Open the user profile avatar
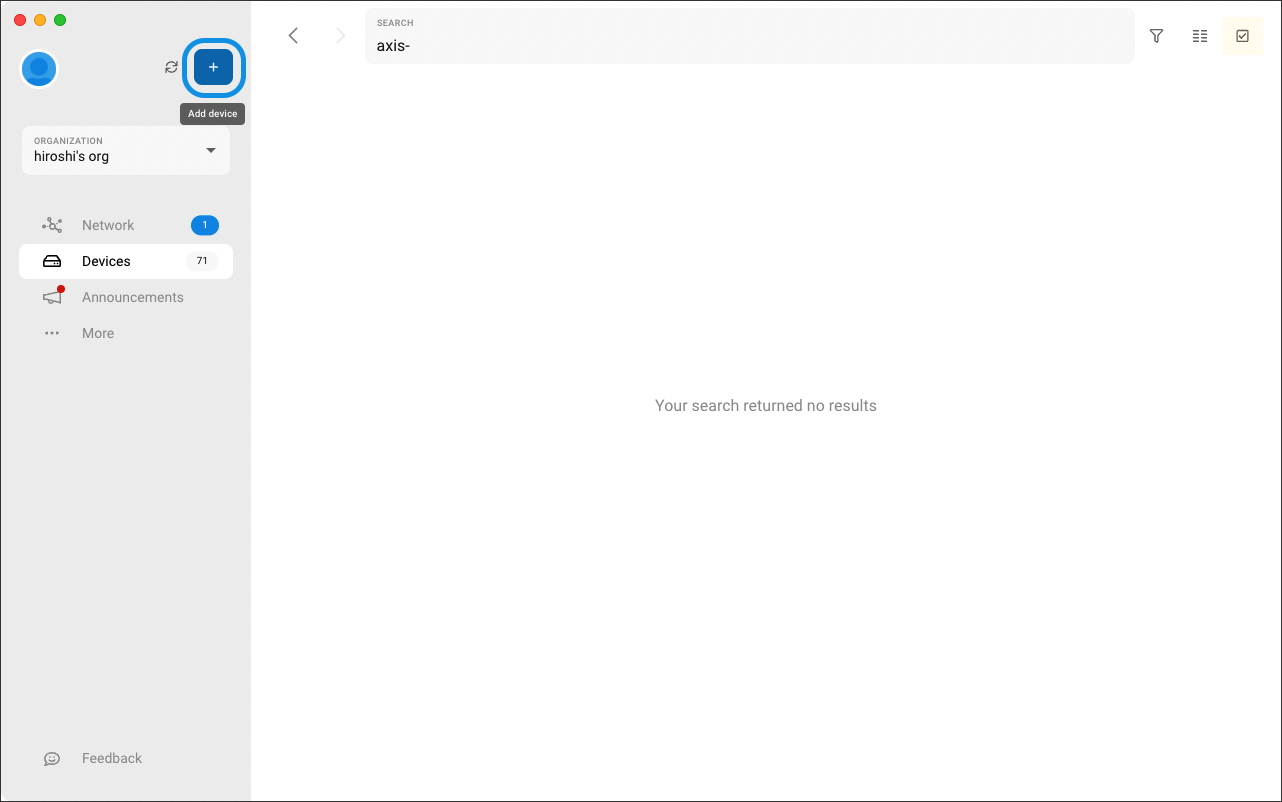 click(x=39, y=68)
